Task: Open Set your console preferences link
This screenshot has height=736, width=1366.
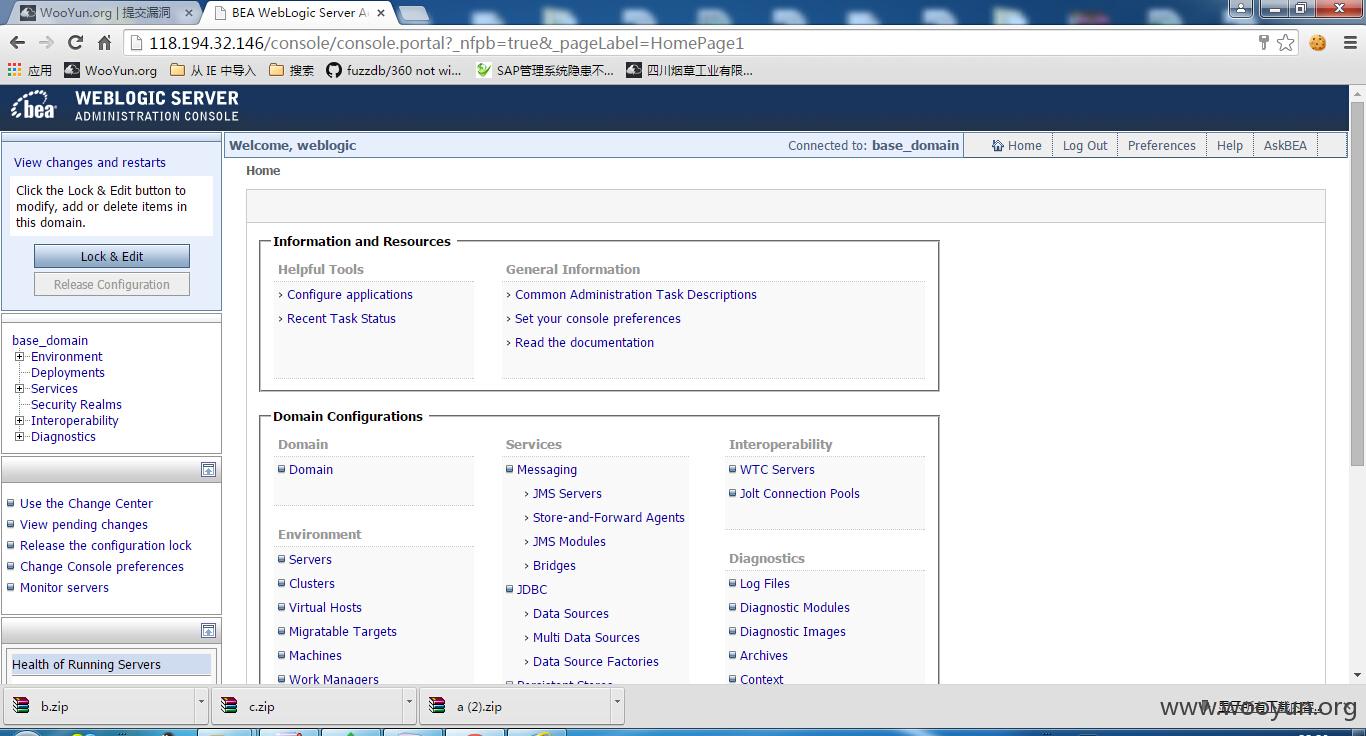Action: pos(597,318)
